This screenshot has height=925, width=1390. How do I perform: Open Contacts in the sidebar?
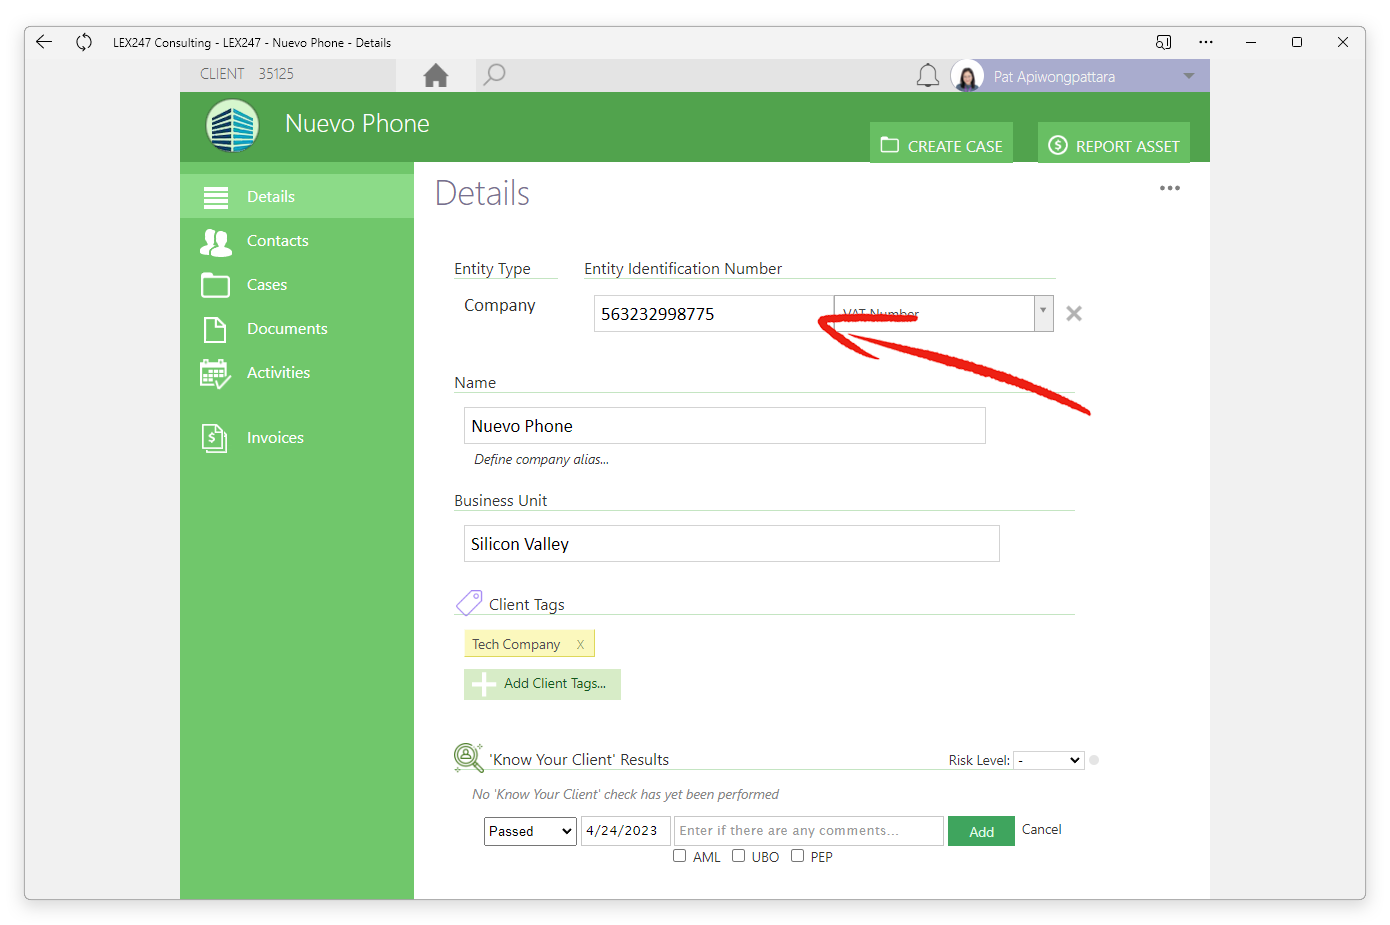click(297, 240)
